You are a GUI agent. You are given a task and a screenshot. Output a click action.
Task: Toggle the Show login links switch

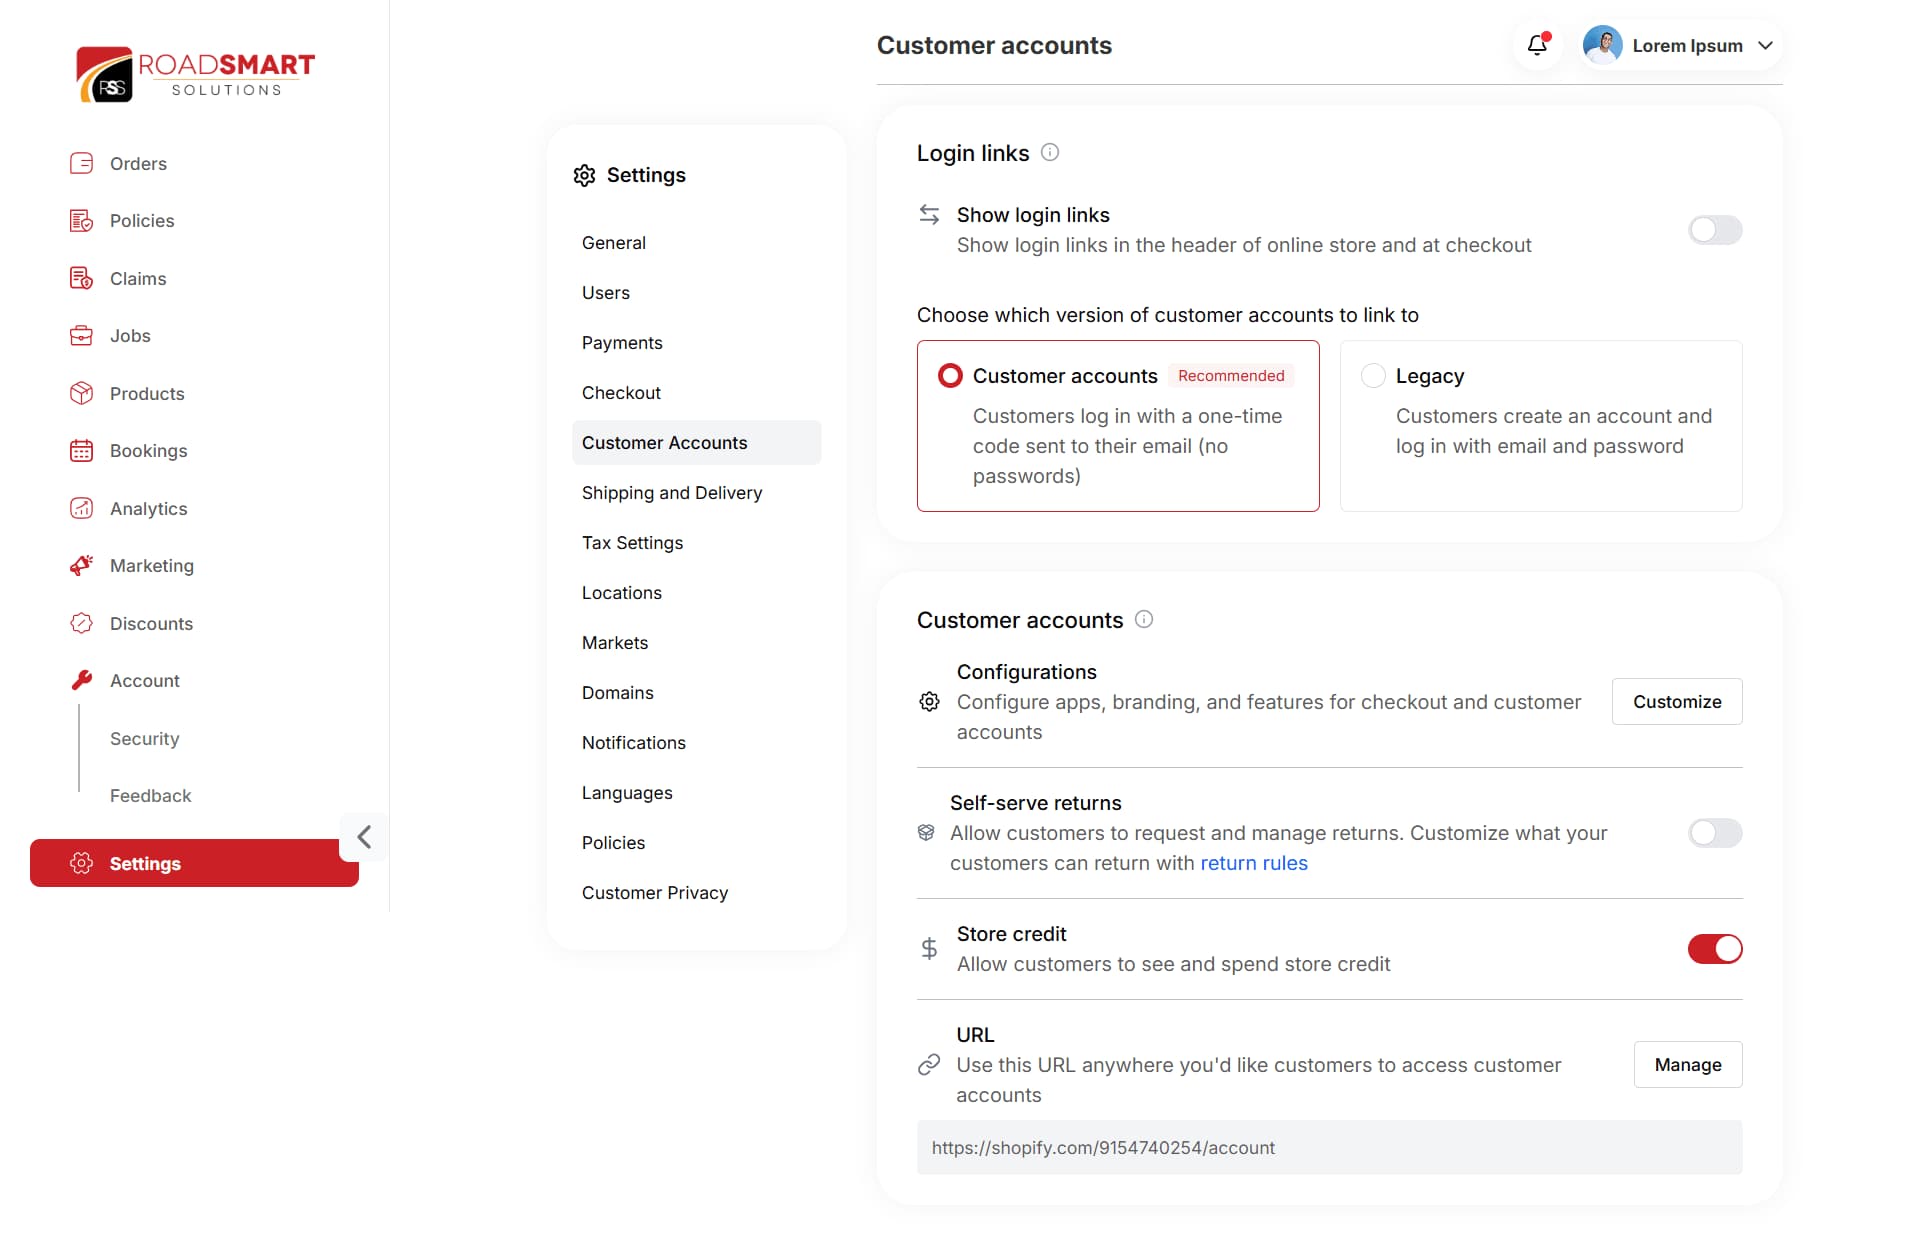pos(1715,230)
